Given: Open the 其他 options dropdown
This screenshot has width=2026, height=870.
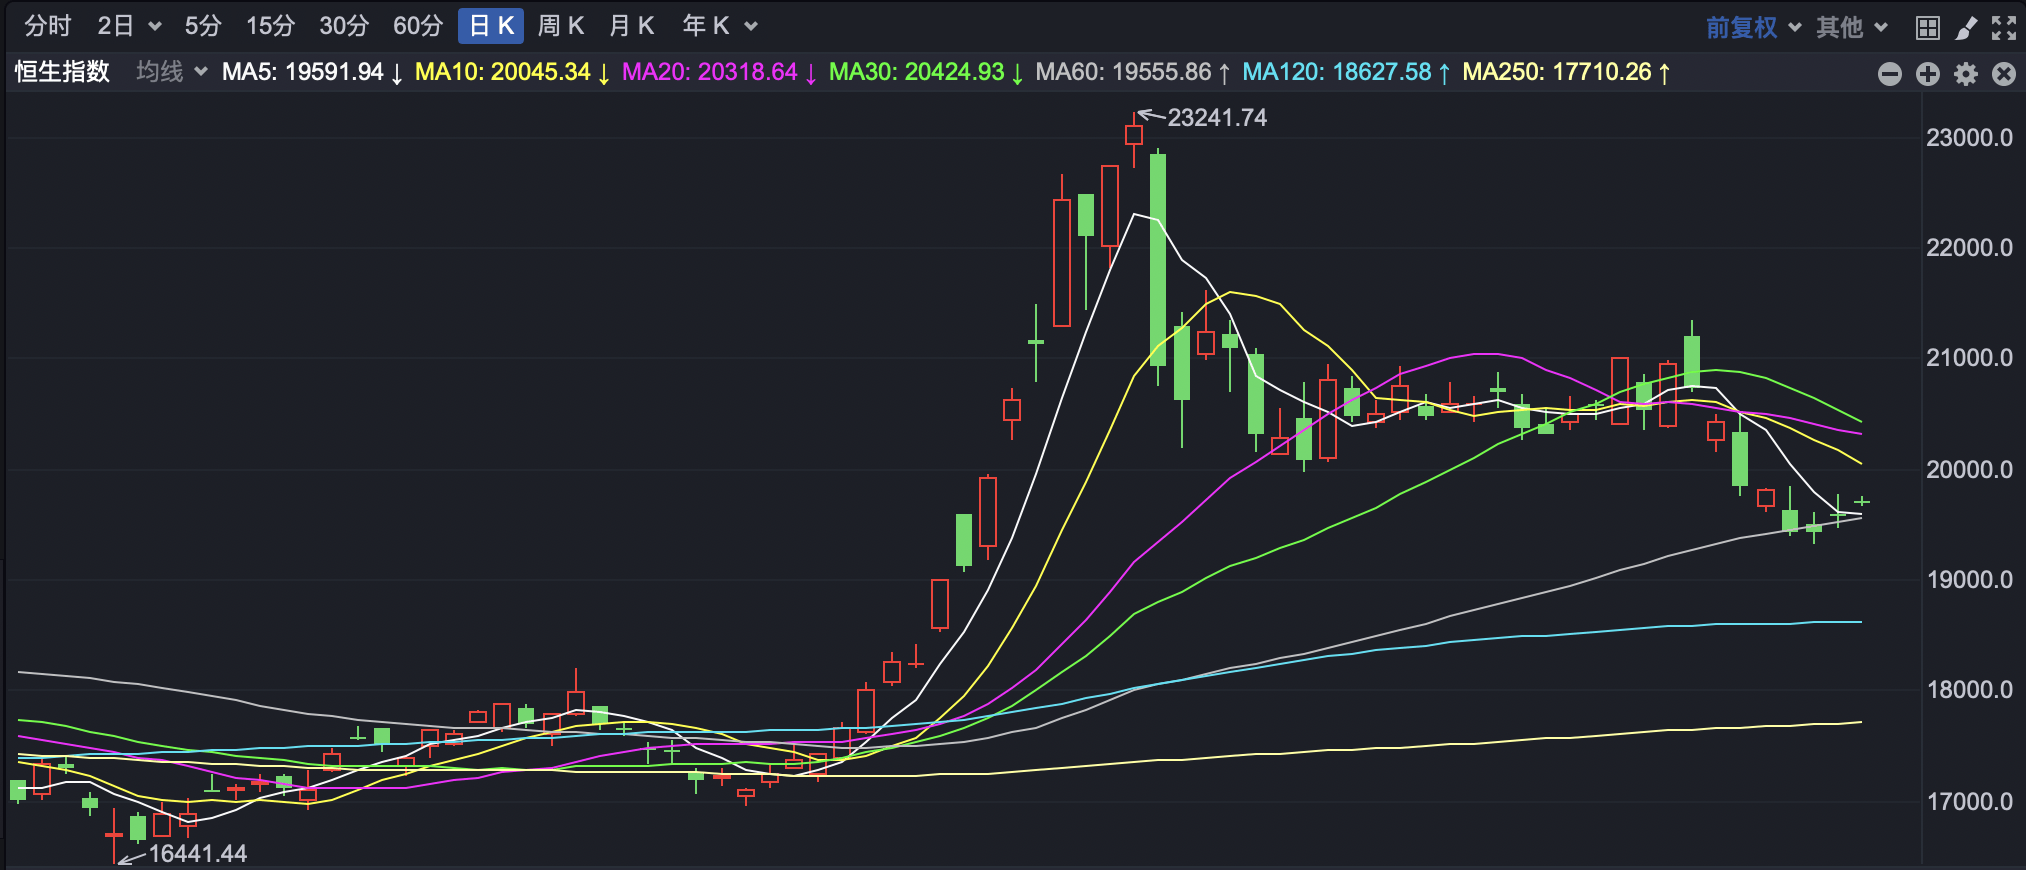Looking at the screenshot, I should (x=1852, y=27).
